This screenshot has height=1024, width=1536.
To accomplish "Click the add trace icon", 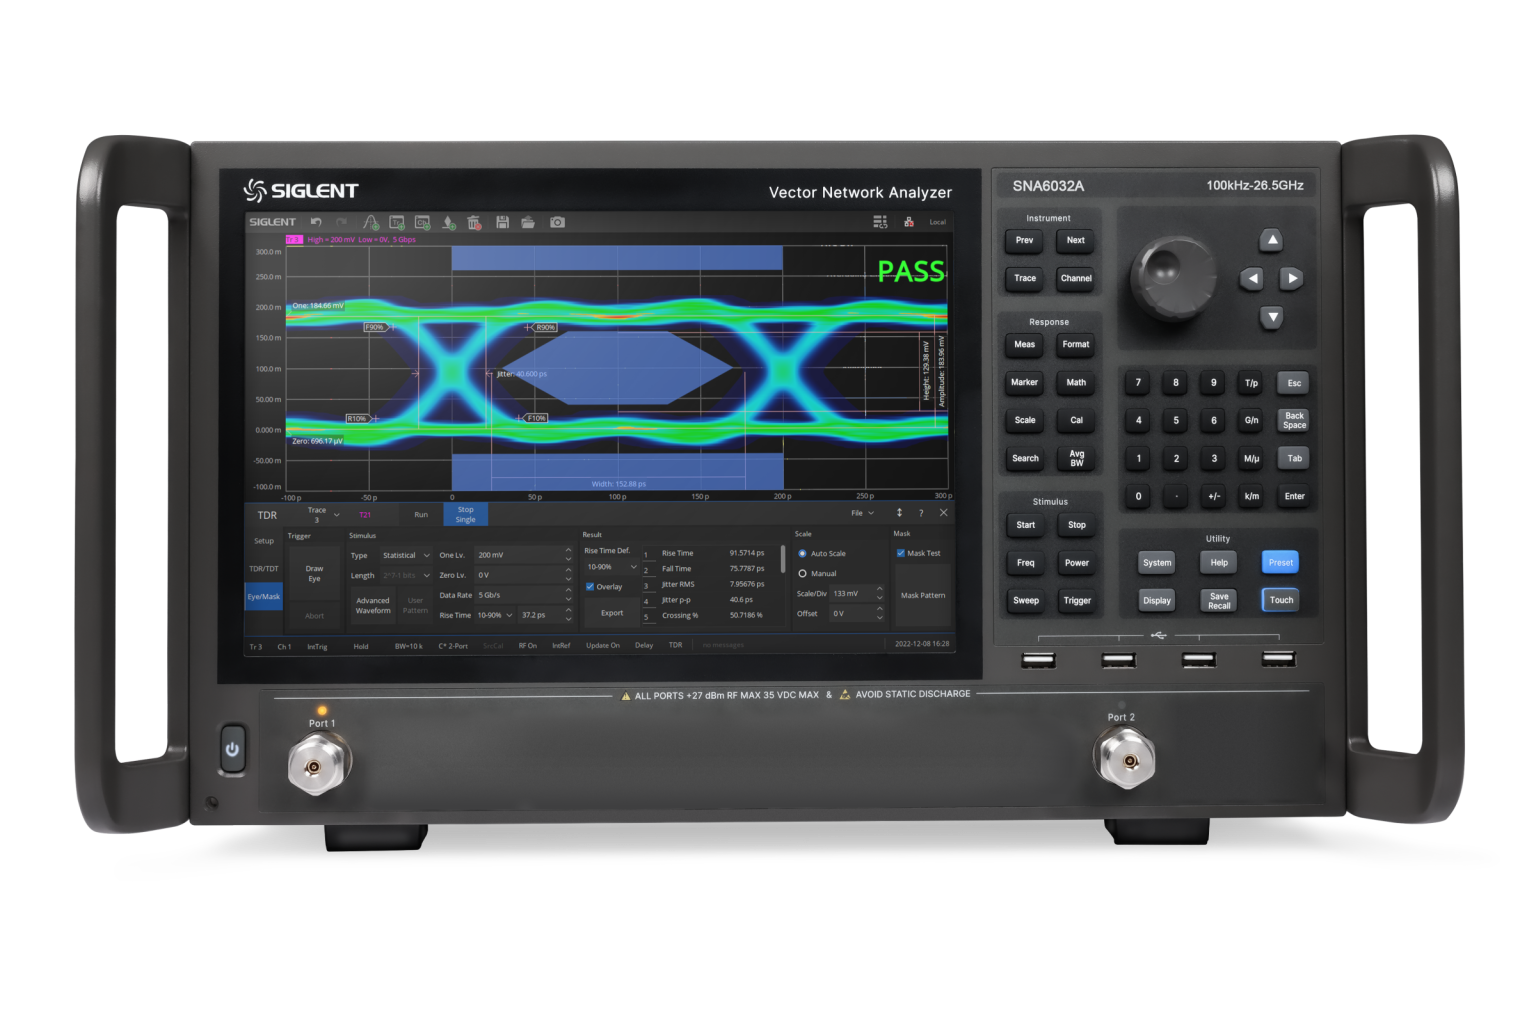I will point(397,222).
